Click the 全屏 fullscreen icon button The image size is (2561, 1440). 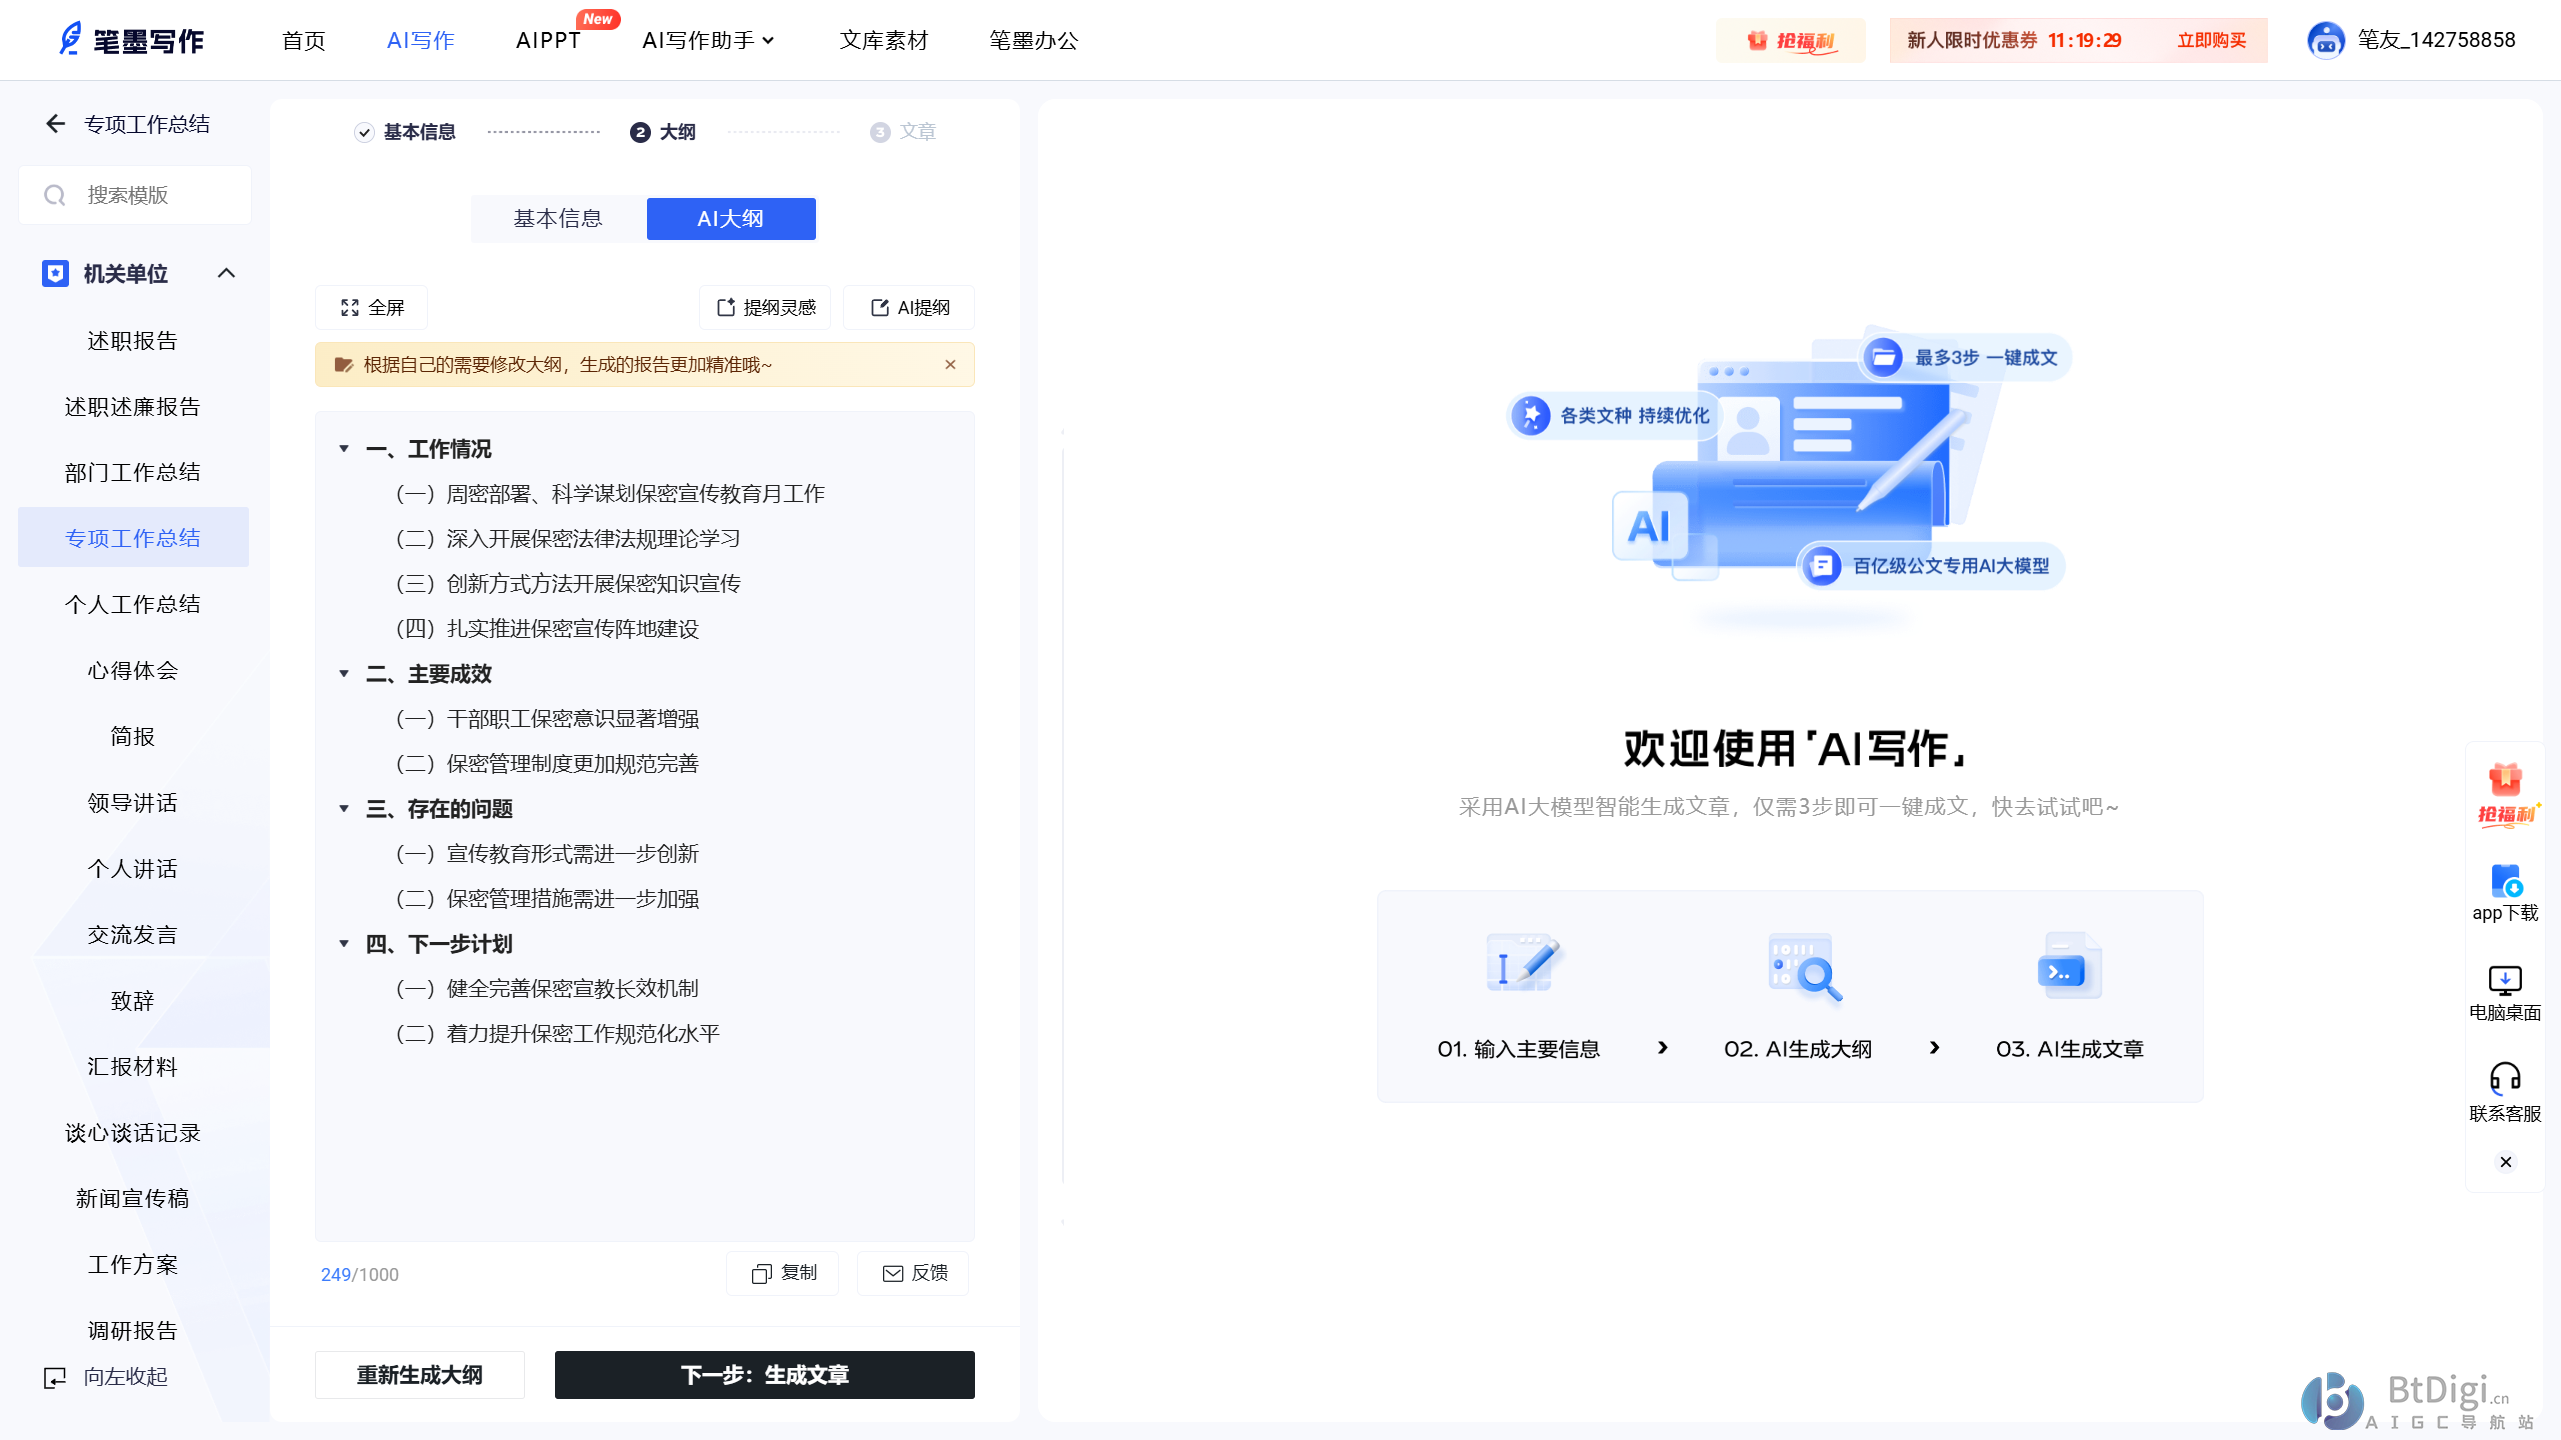372,308
